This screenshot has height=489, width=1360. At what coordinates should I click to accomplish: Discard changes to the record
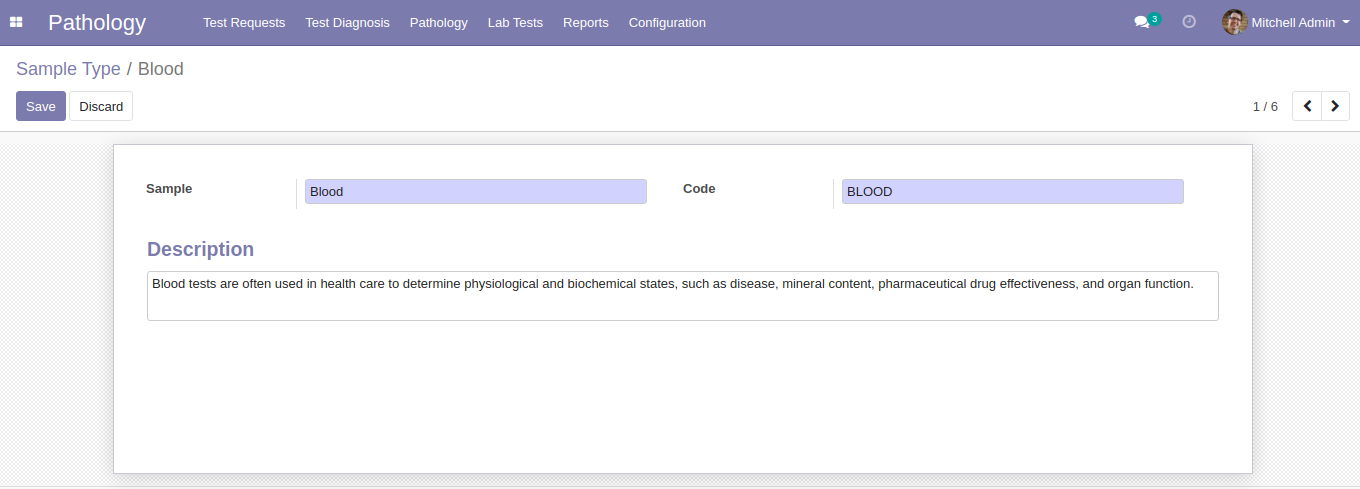tap(101, 106)
